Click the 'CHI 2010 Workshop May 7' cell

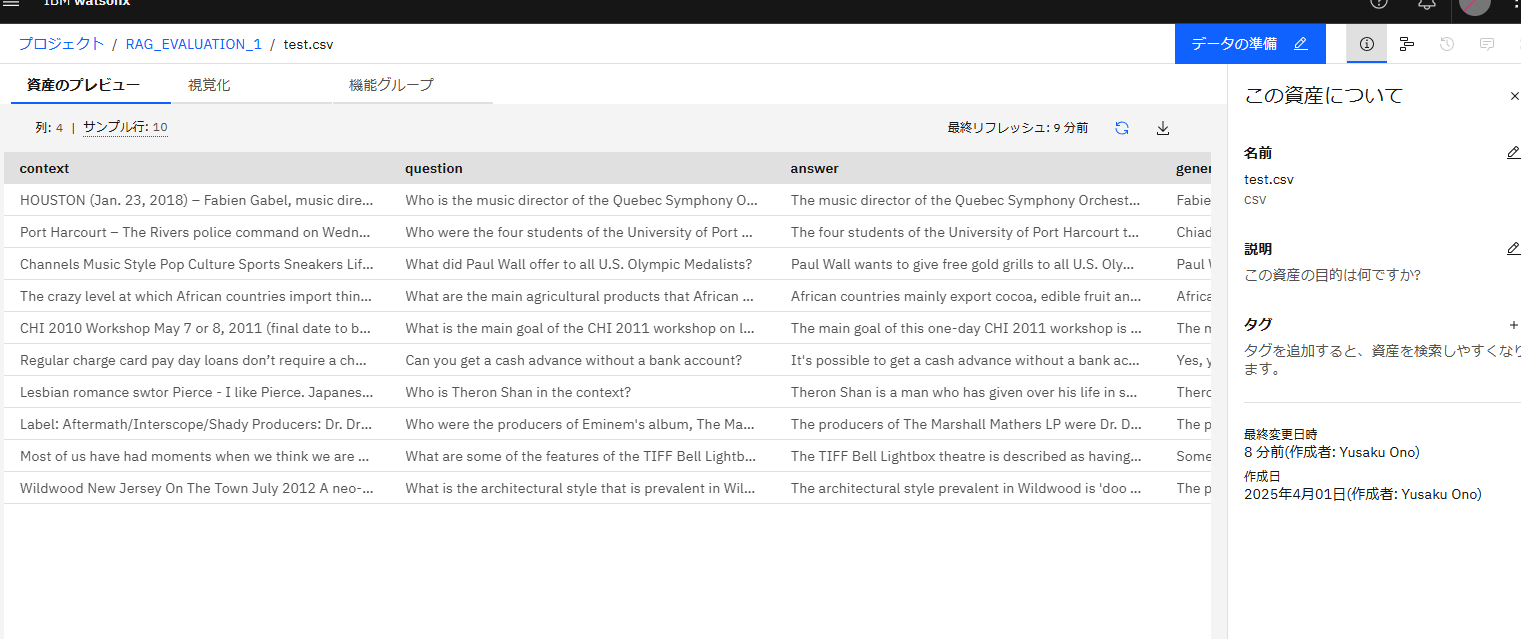(x=196, y=328)
